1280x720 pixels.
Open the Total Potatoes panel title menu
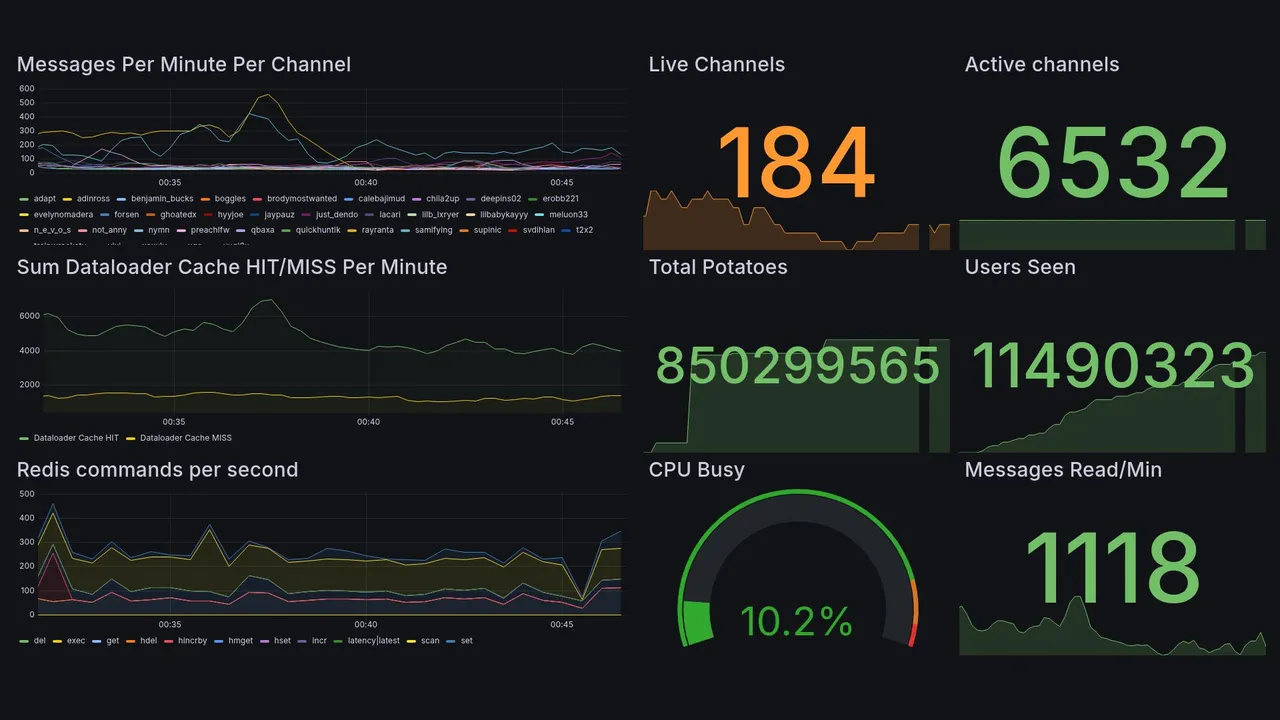pos(718,267)
